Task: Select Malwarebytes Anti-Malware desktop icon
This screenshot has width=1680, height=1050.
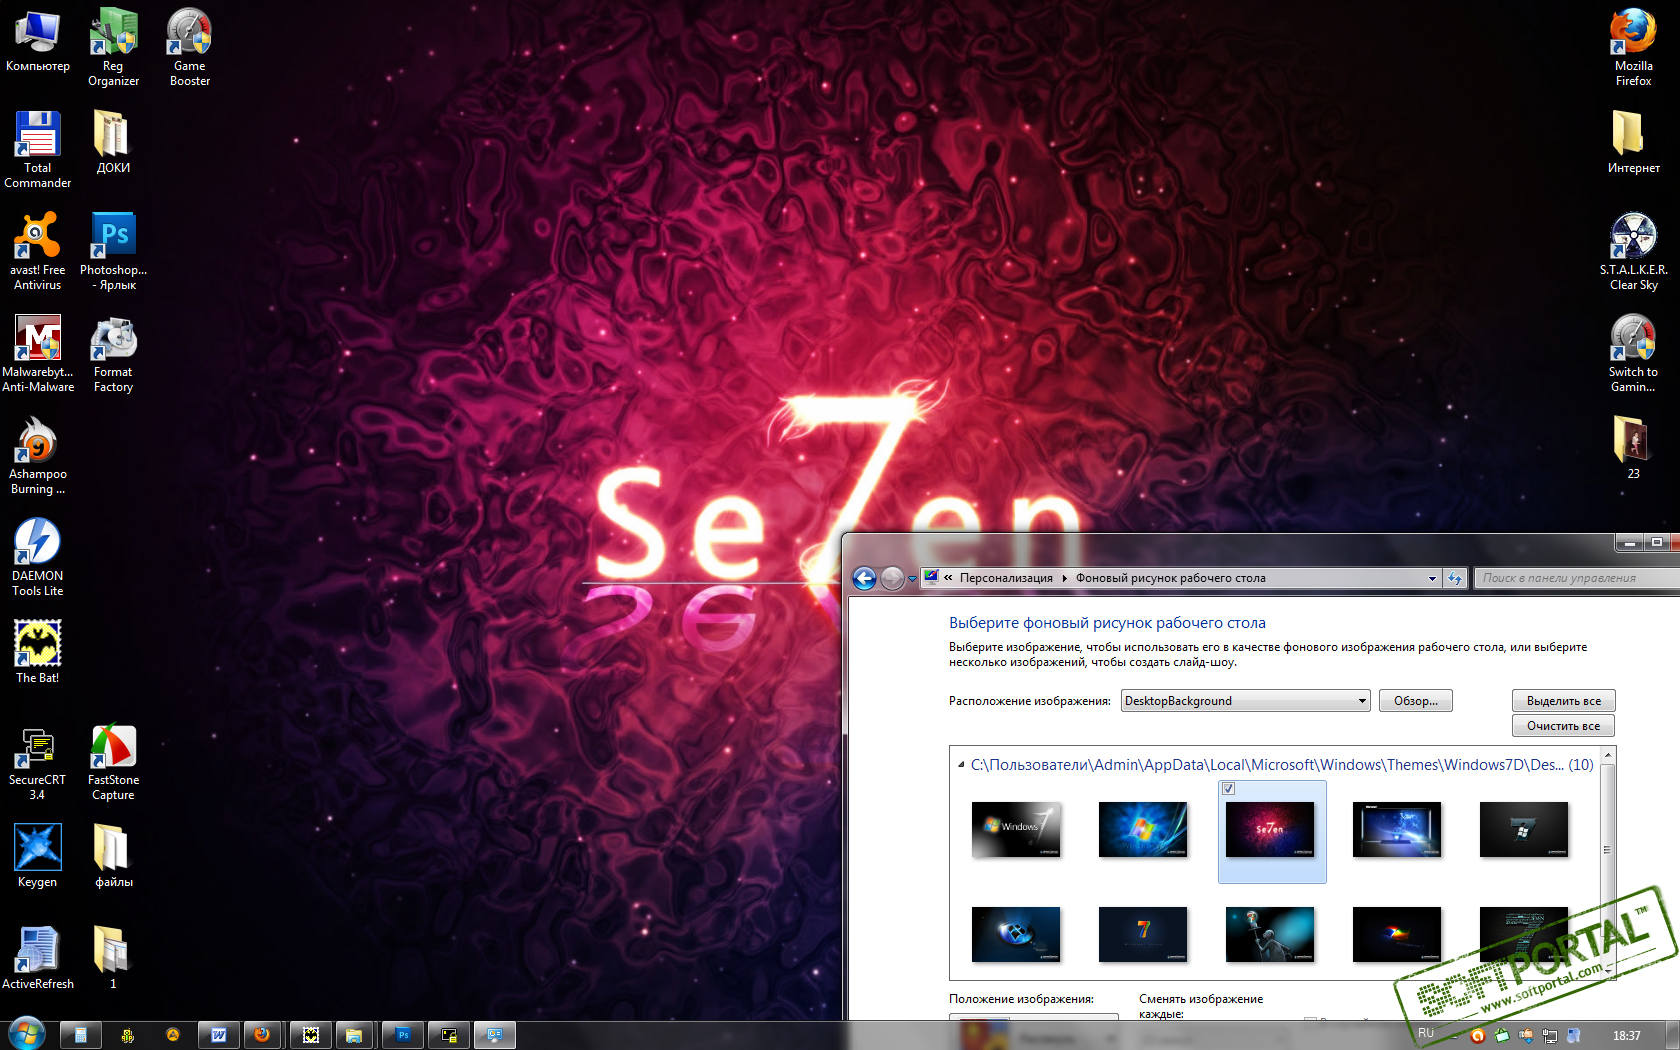Action: point(38,353)
